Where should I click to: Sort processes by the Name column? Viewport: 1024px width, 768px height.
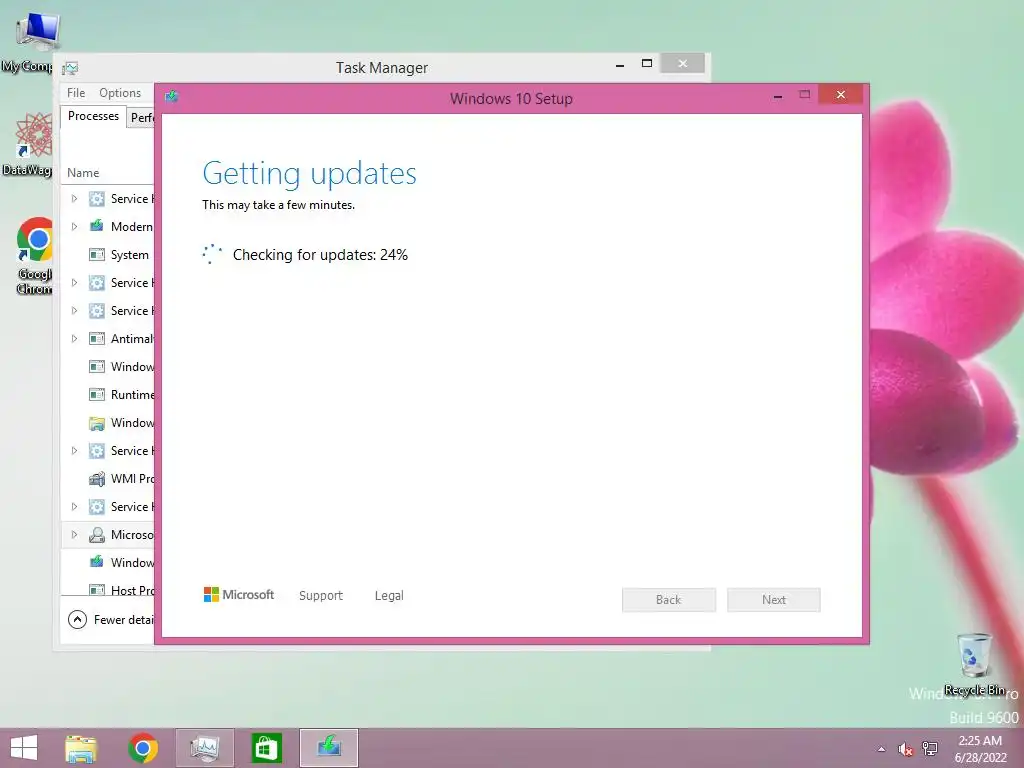83,172
